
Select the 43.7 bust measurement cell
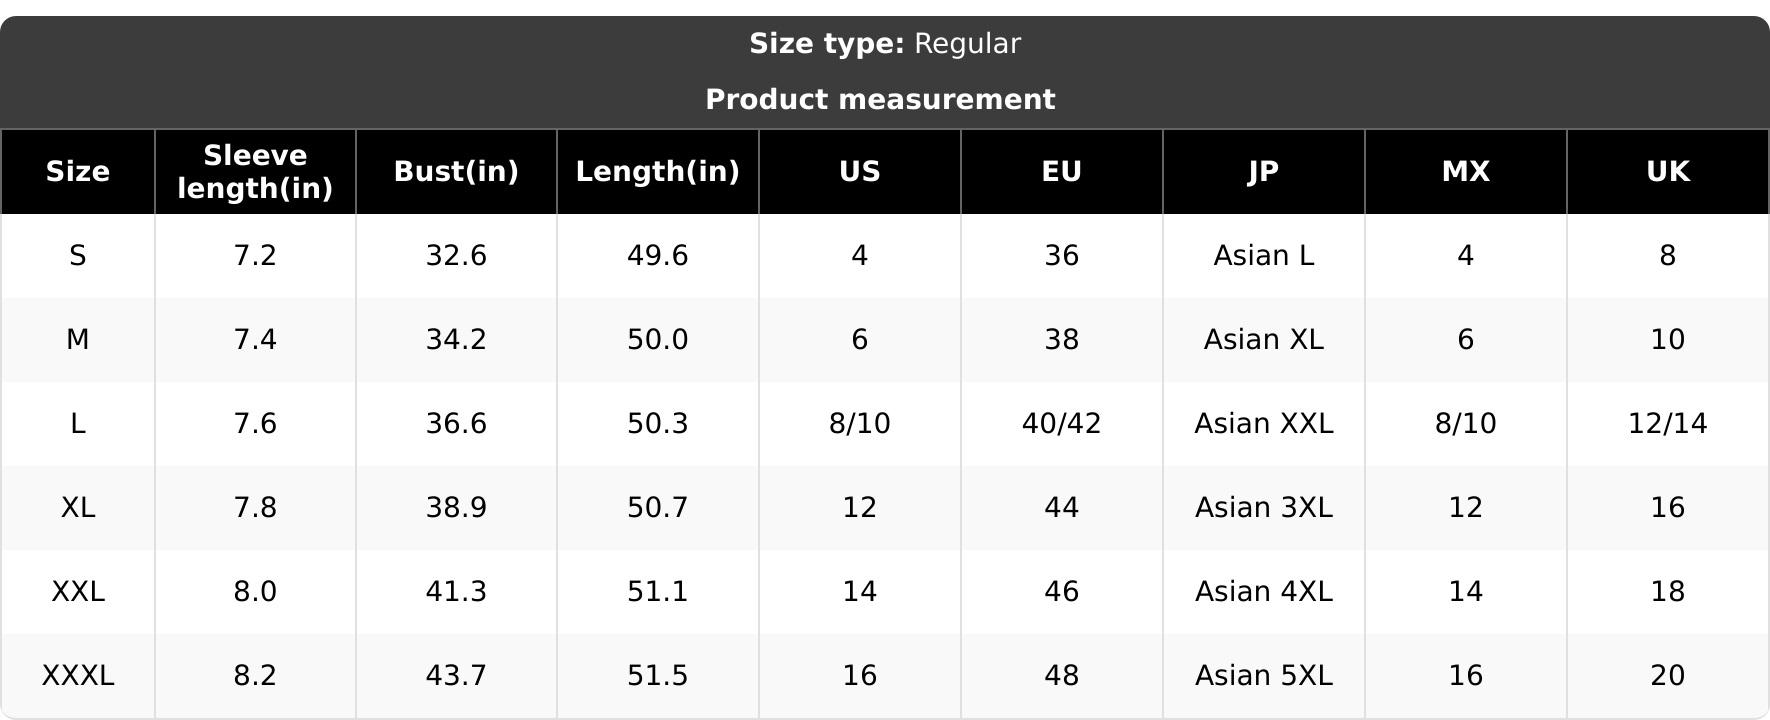click(x=456, y=676)
